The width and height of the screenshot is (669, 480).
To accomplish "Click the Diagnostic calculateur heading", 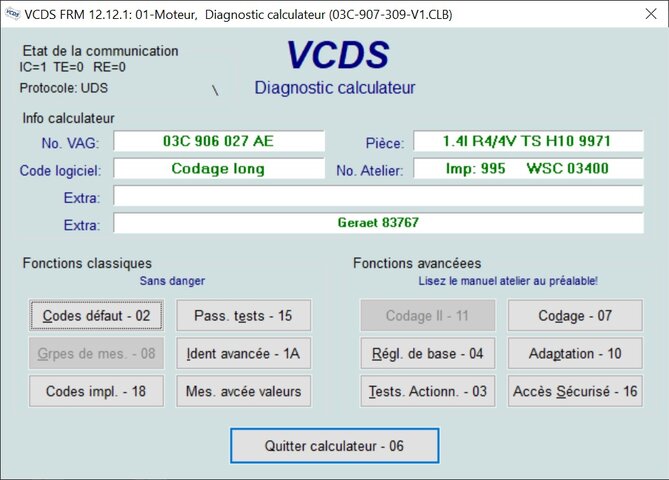I will (335, 88).
